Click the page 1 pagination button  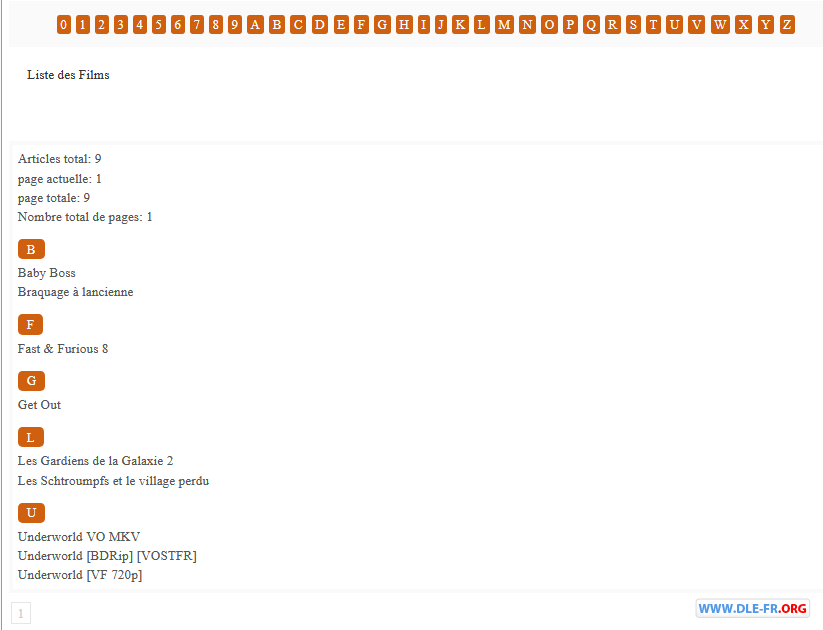click(21, 613)
